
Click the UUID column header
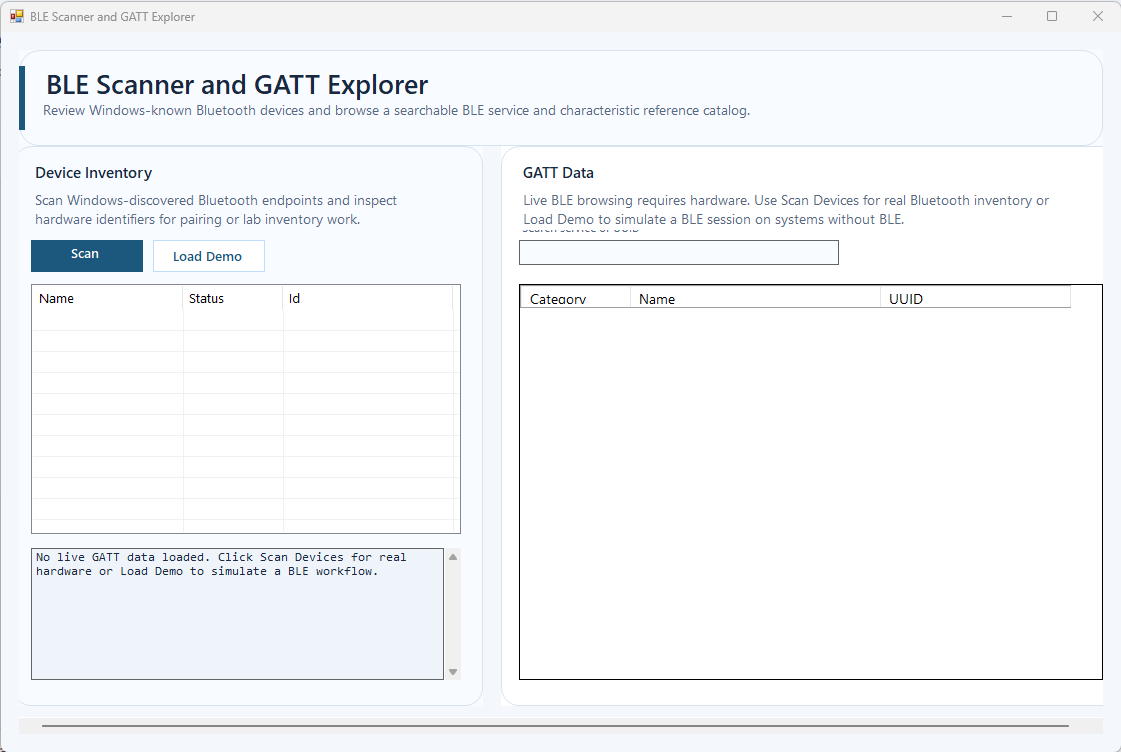point(975,298)
